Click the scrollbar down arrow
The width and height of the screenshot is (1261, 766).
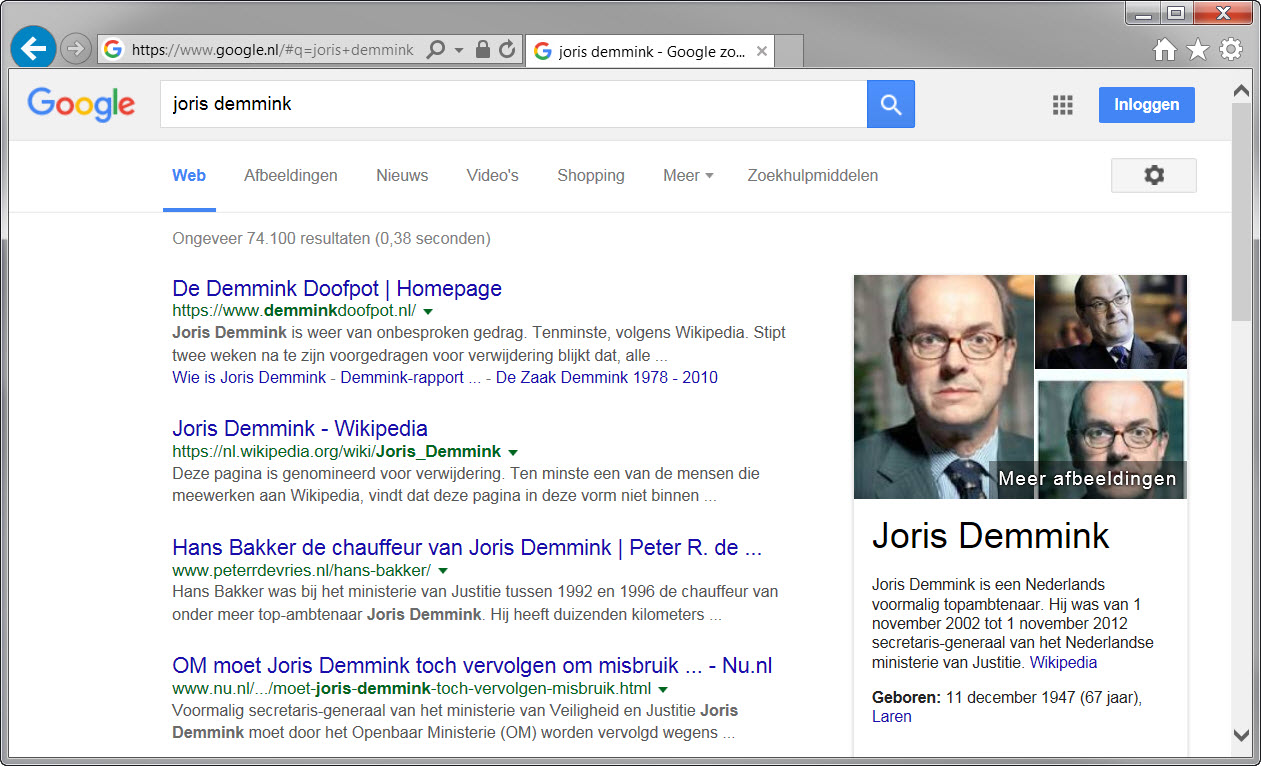[1241, 735]
